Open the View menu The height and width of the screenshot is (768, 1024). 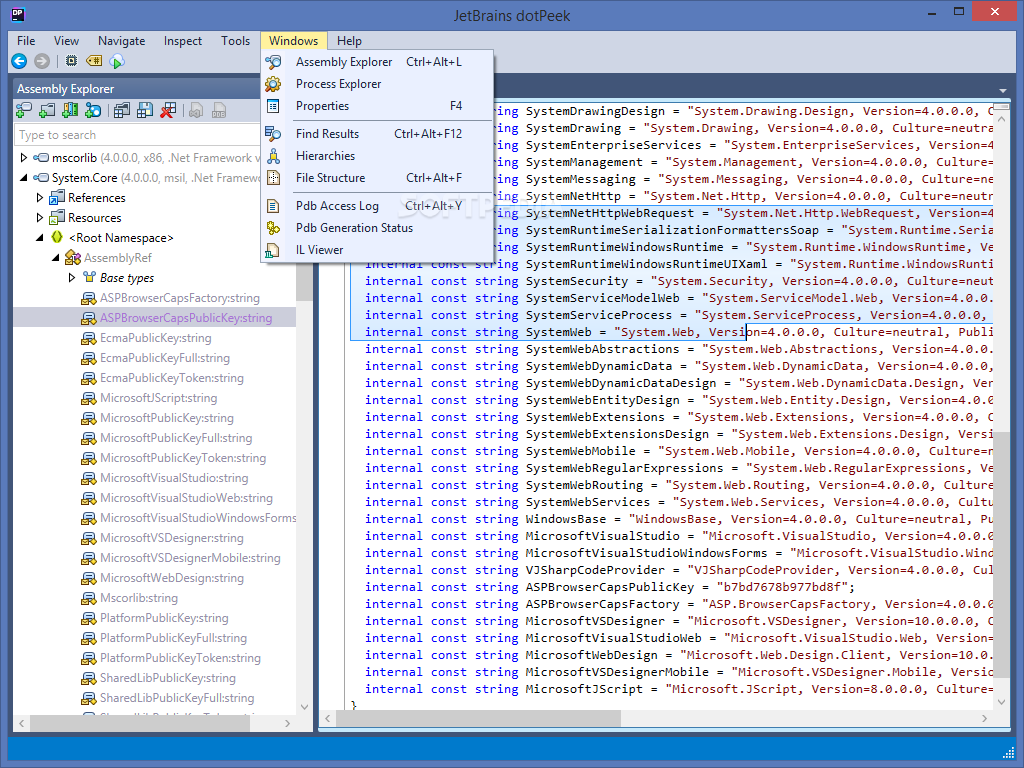66,40
